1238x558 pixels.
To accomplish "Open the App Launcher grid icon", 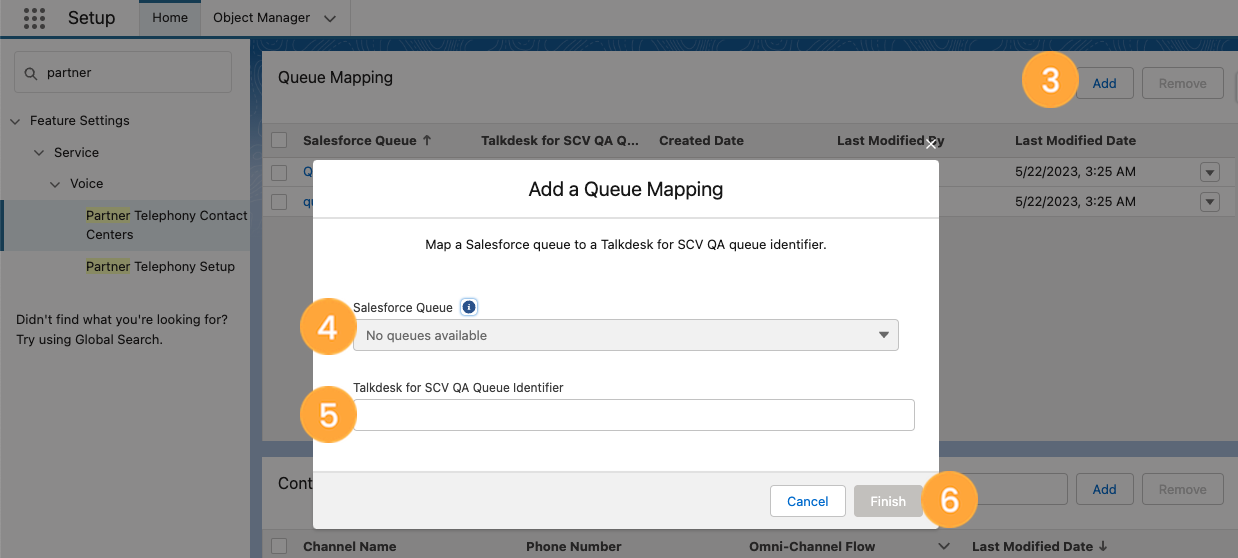I will pos(34,18).
